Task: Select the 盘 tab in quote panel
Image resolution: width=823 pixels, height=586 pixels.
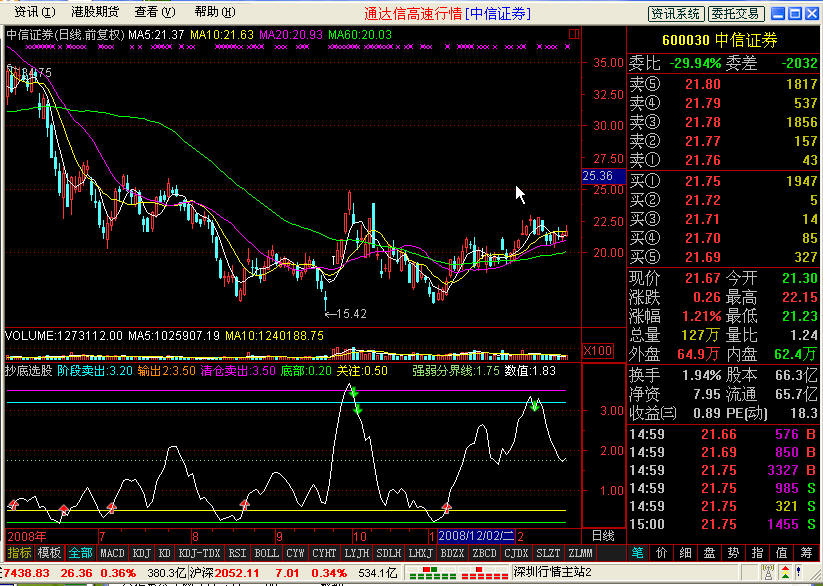Action: [710, 553]
